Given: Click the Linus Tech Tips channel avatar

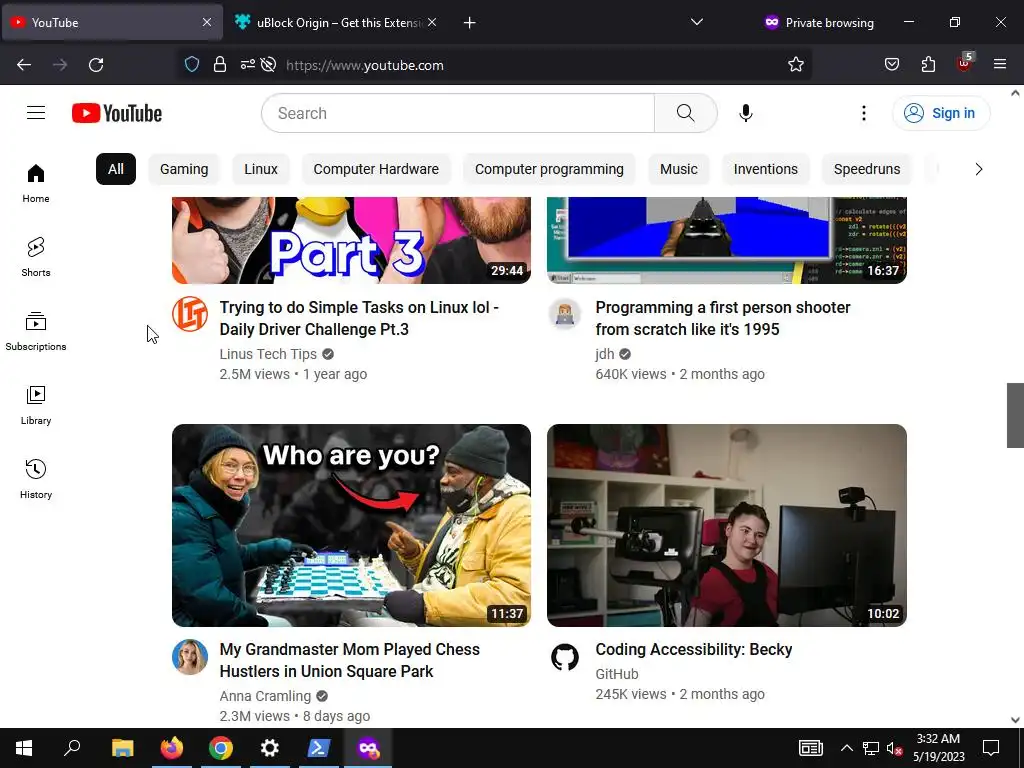Looking at the screenshot, I should pyautogui.click(x=190, y=314).
